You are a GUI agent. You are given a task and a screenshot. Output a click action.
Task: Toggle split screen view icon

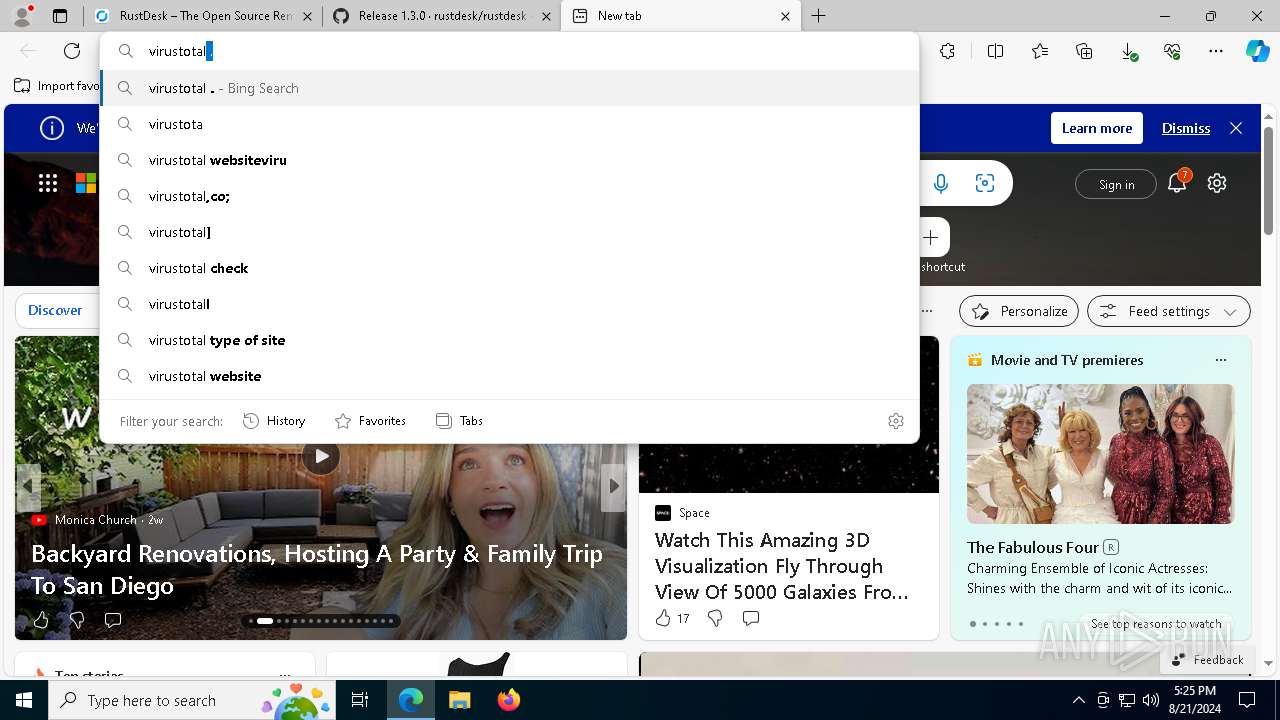pos(995,51)
